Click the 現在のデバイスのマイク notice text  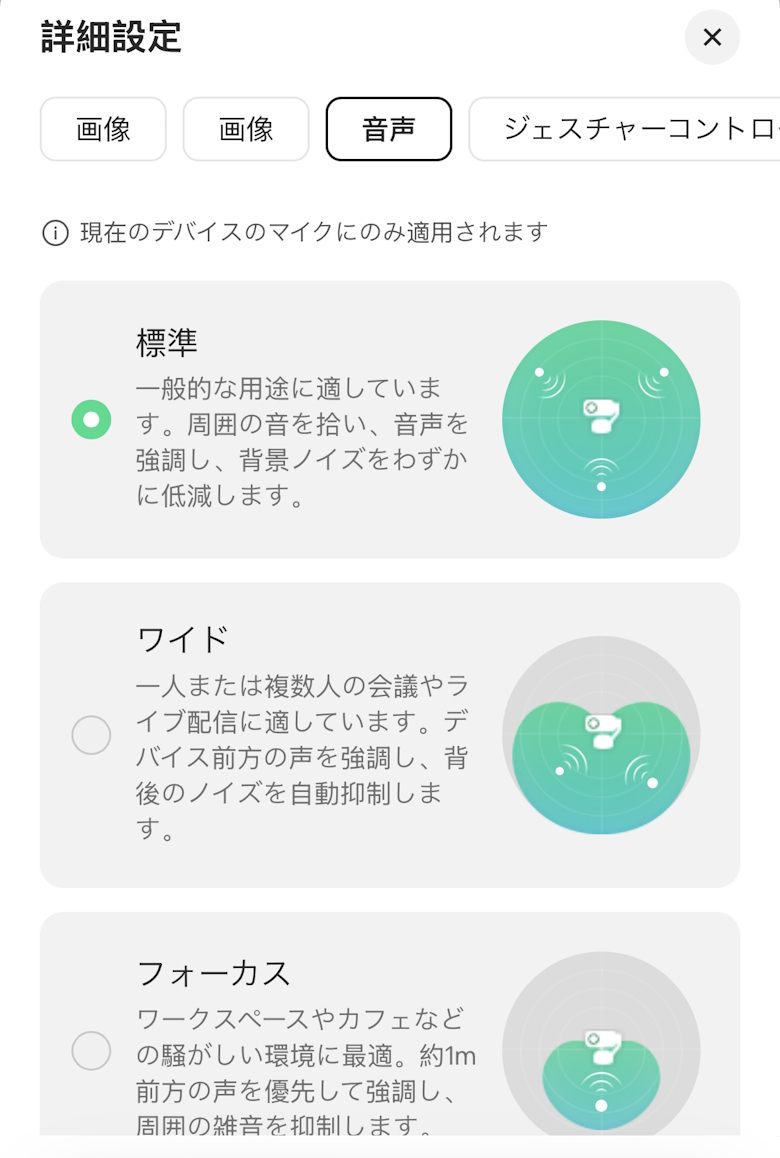[314, 233]
